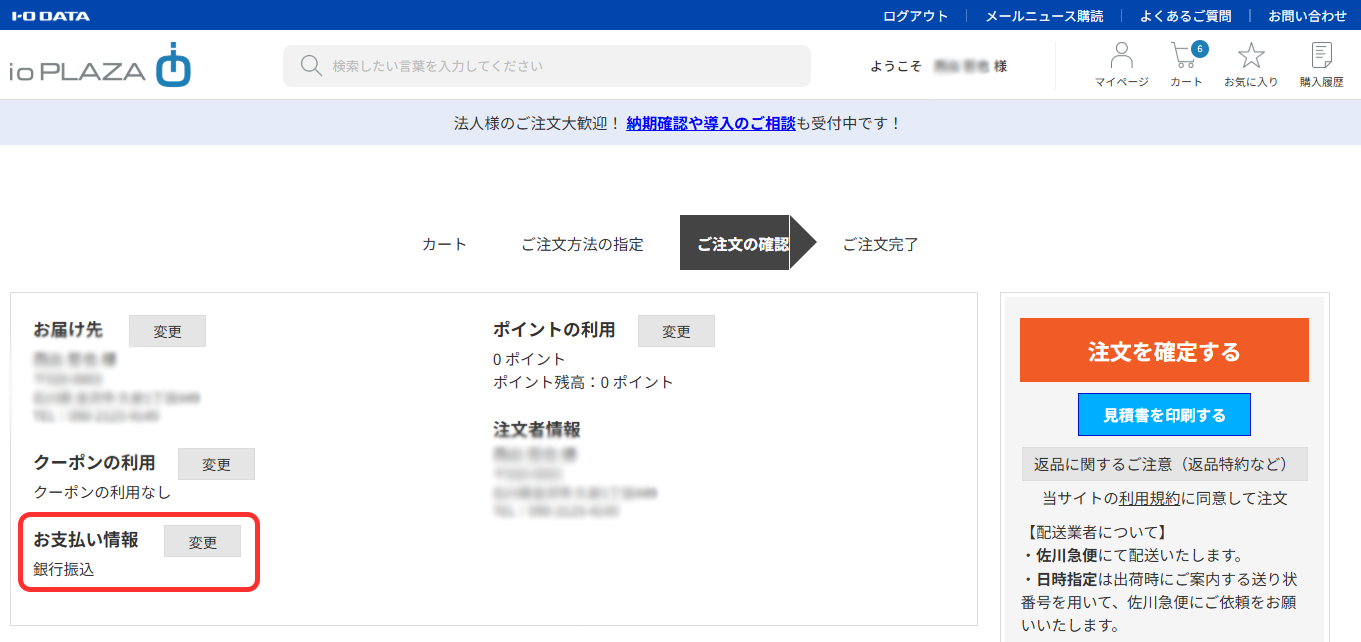Click the search magnifier icon
This screenshot has height=642, width=1361.
[x=311, y=66]
